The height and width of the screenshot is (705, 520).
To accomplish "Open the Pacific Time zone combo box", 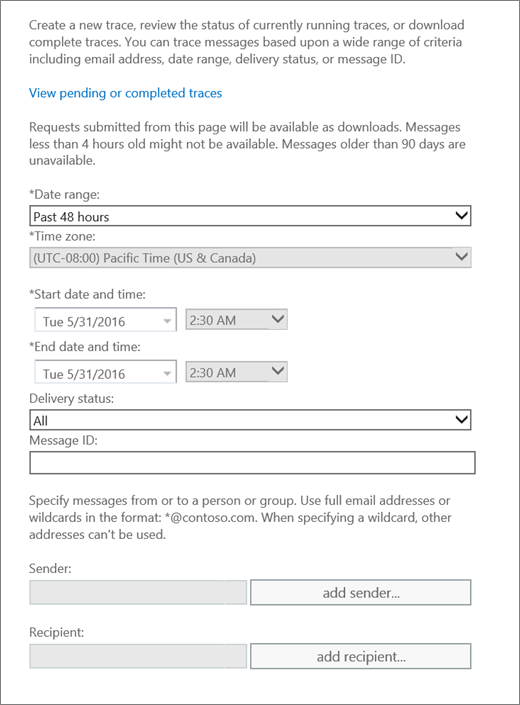I will pos(250,258).
